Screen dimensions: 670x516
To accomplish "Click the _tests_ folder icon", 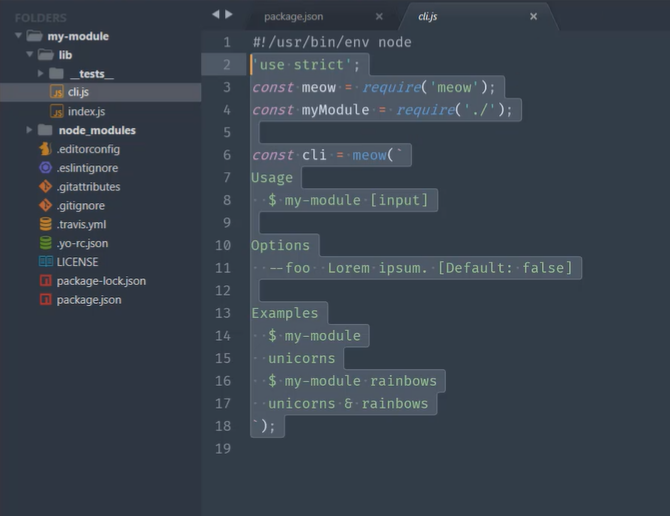I will click(x=56, y=73).
